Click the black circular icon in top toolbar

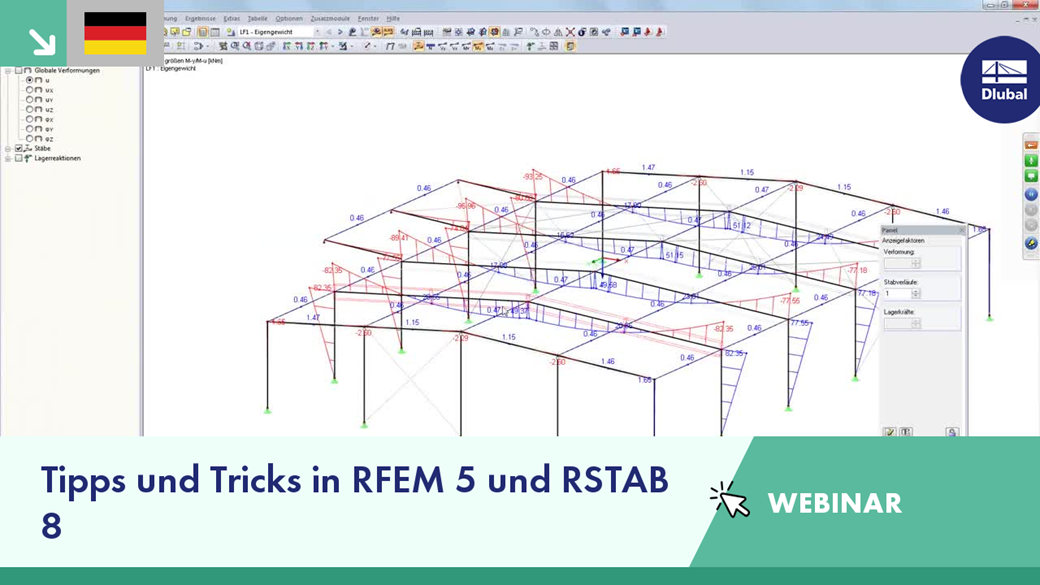(x=582, y=32)
